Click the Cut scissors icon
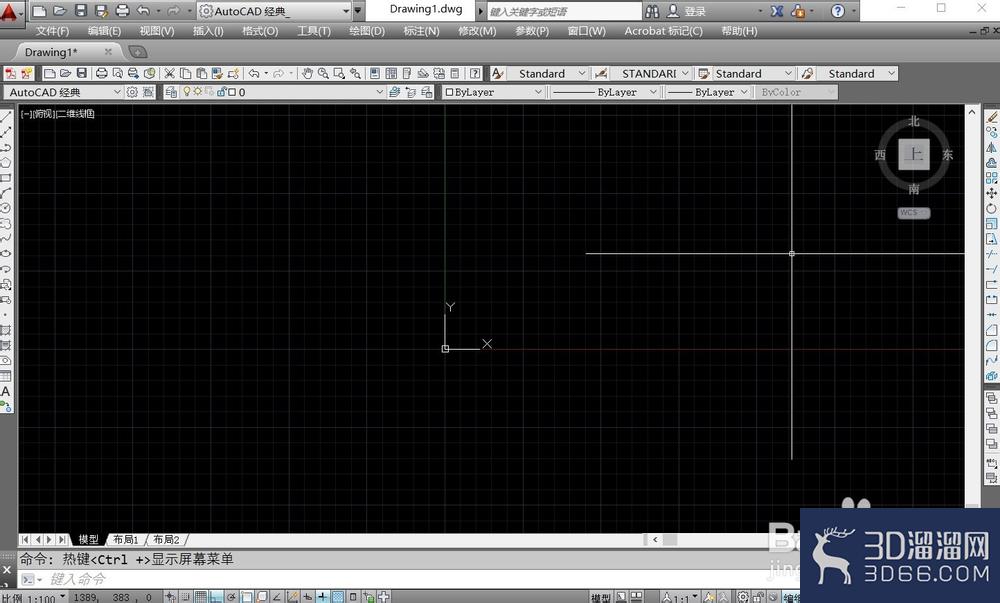 (169, 73)
